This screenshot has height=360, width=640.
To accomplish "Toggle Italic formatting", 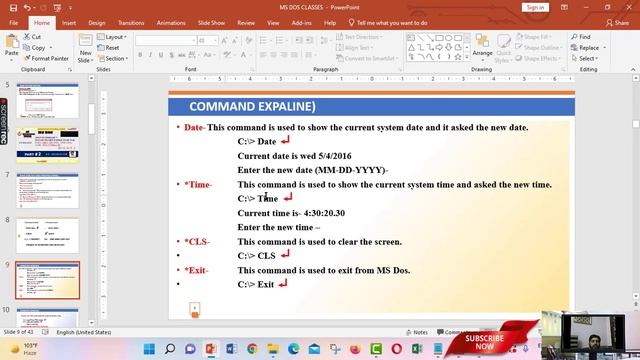I will [150, 55].
